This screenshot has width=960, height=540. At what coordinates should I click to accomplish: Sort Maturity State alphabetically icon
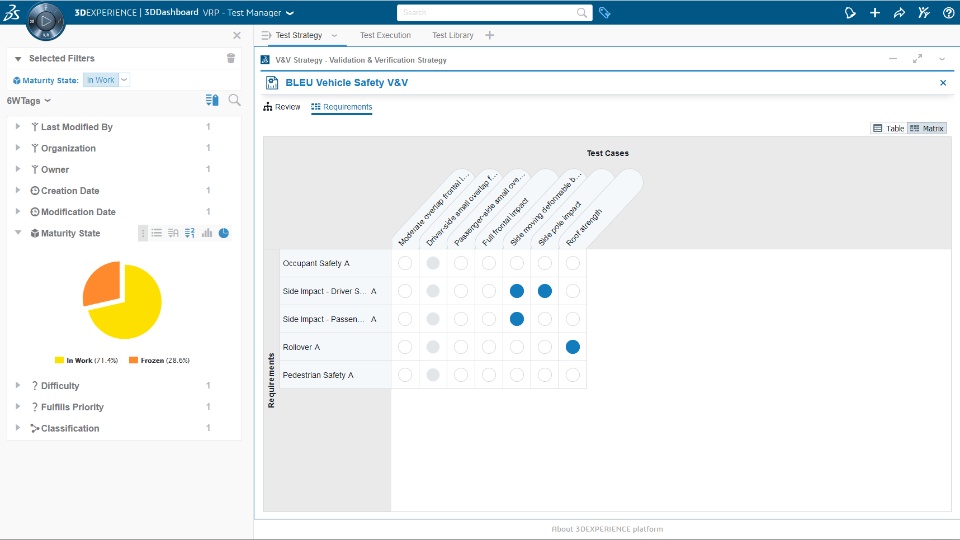(173, 233)
